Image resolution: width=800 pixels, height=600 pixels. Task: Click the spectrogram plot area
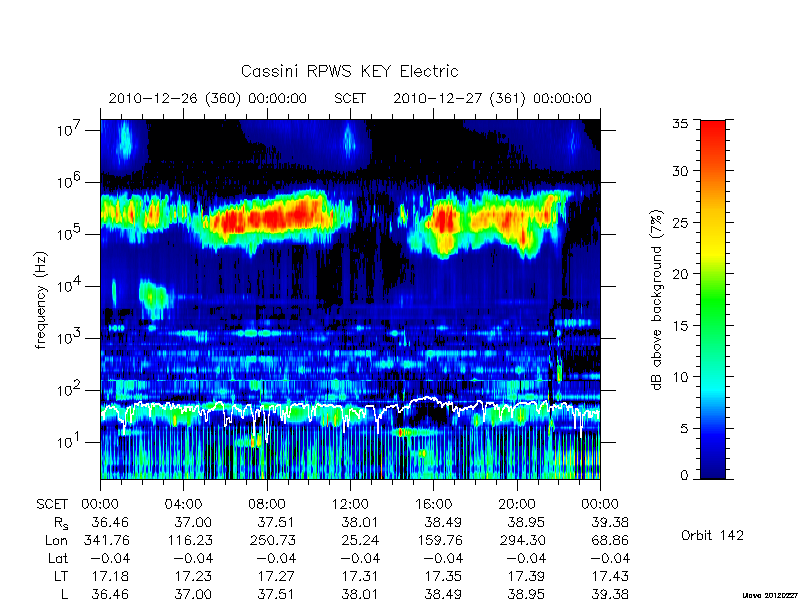point(350,299)
